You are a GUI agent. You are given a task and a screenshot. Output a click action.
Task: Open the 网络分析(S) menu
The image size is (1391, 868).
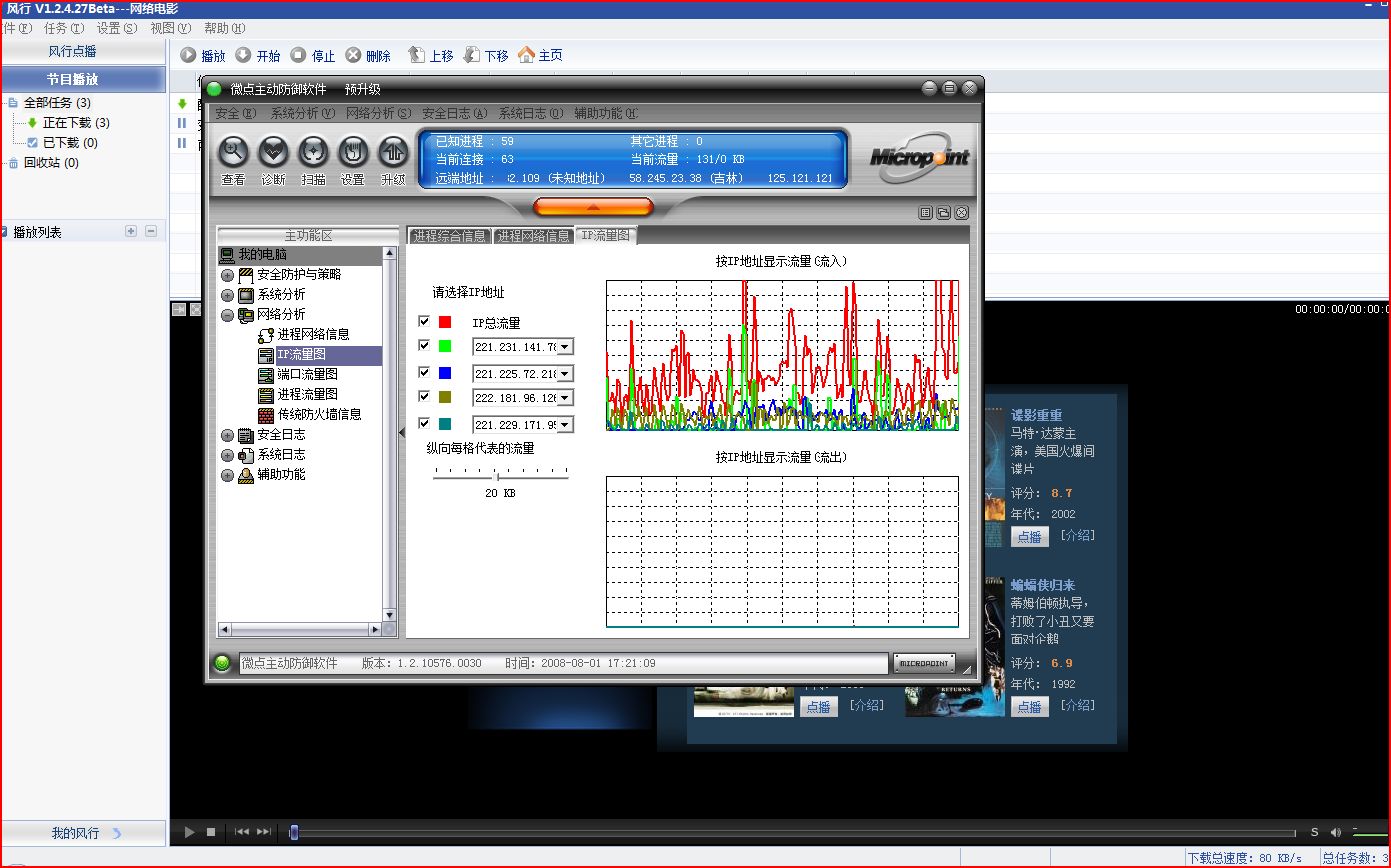(378, 113)
